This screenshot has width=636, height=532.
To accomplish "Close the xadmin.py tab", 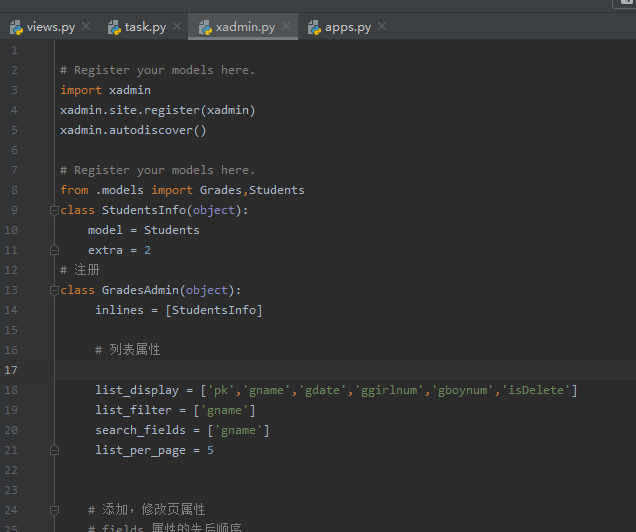I will point(286,26).
